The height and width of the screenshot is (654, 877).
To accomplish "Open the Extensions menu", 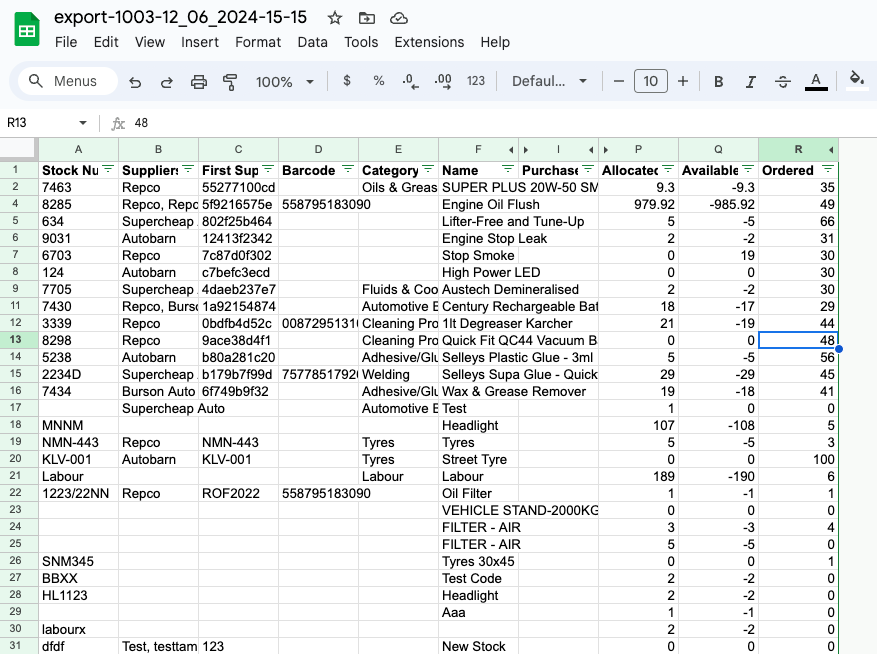I will pos(430,43).
